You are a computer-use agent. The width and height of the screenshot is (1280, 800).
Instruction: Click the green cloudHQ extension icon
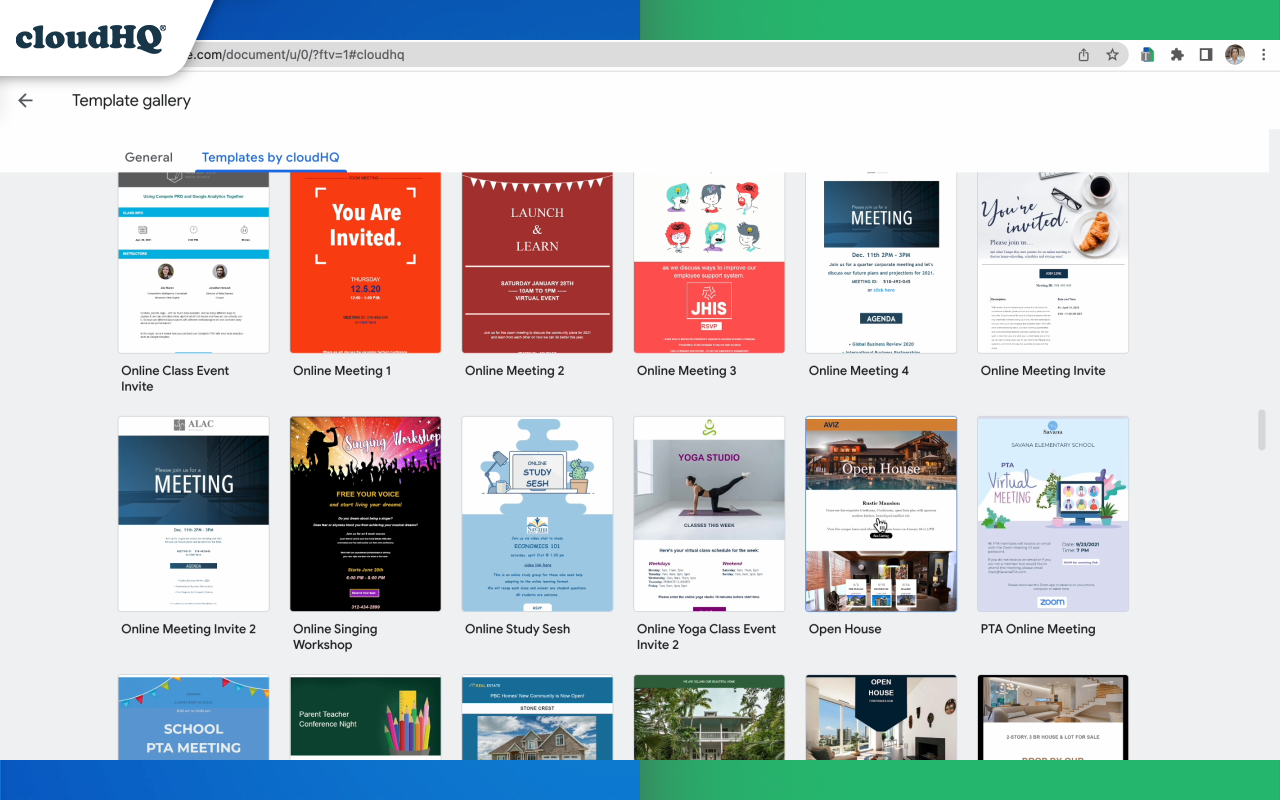pos(1147,54)
